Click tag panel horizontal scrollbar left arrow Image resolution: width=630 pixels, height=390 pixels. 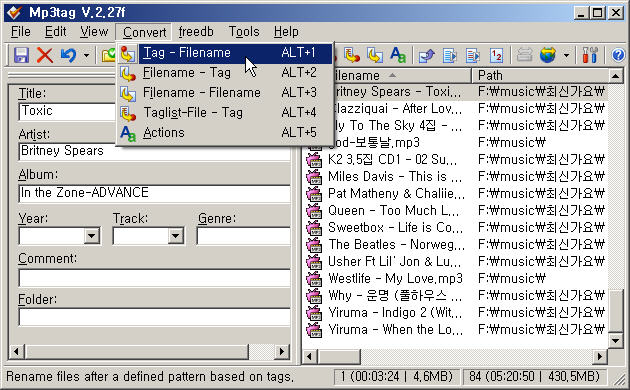pos(16,352)
